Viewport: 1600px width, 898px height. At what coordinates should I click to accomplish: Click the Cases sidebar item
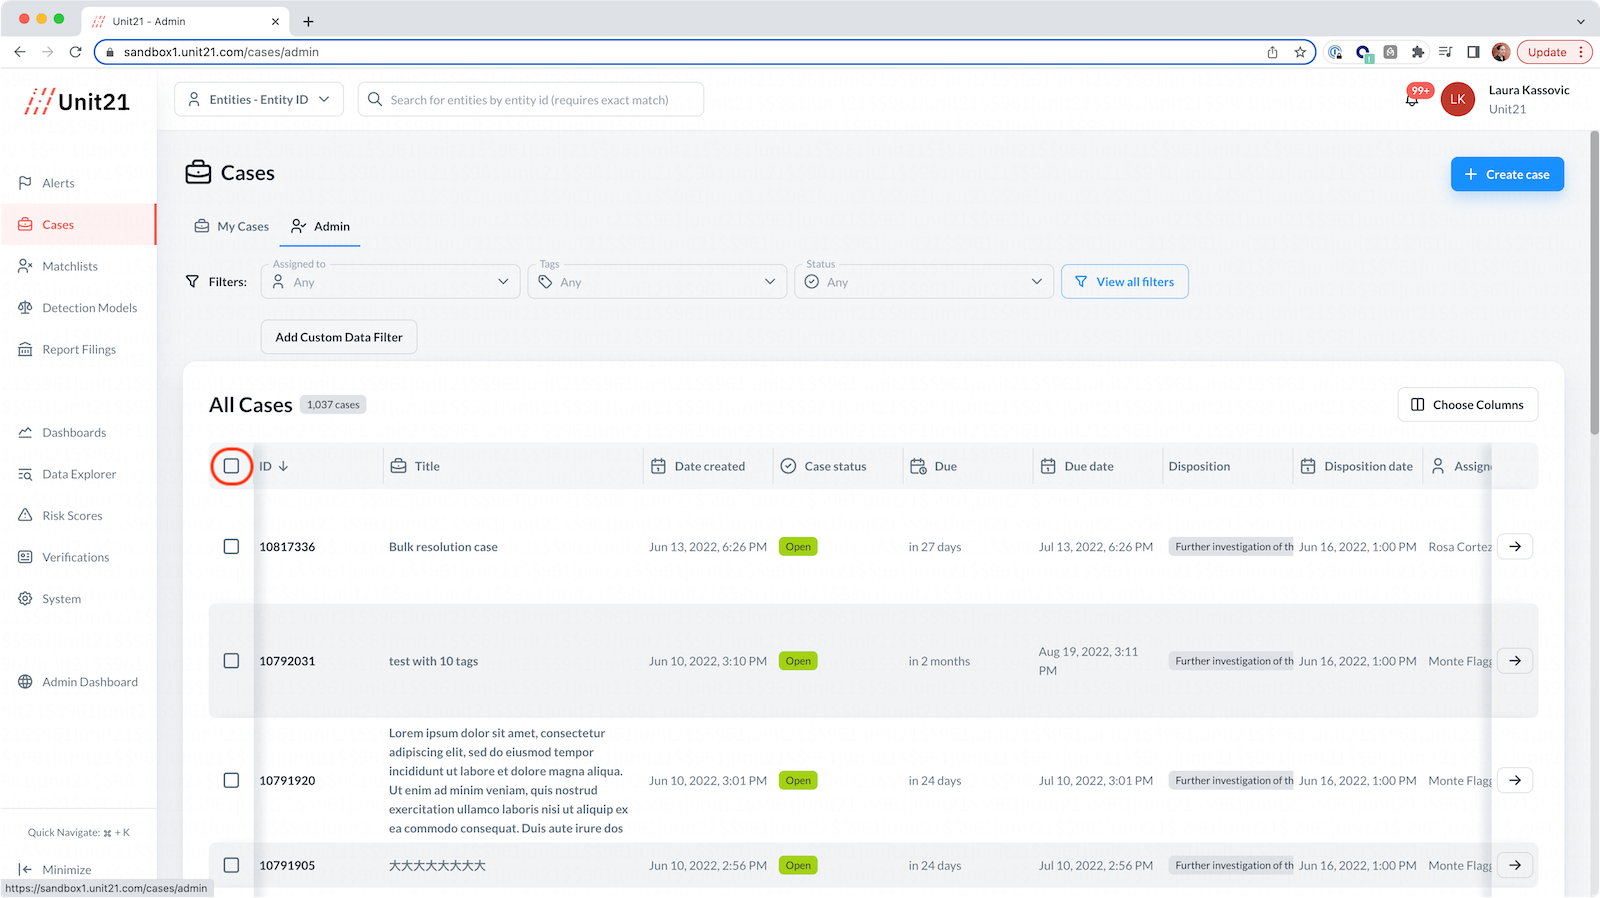coord(78,224)
